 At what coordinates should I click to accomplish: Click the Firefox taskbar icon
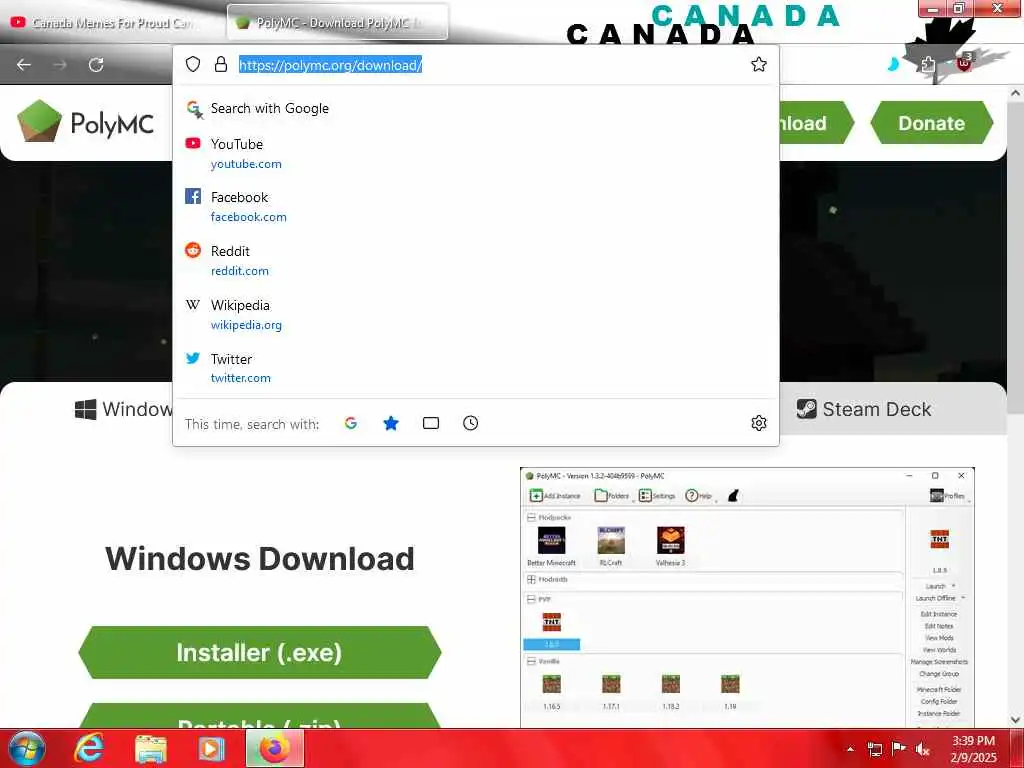point(274,748)
